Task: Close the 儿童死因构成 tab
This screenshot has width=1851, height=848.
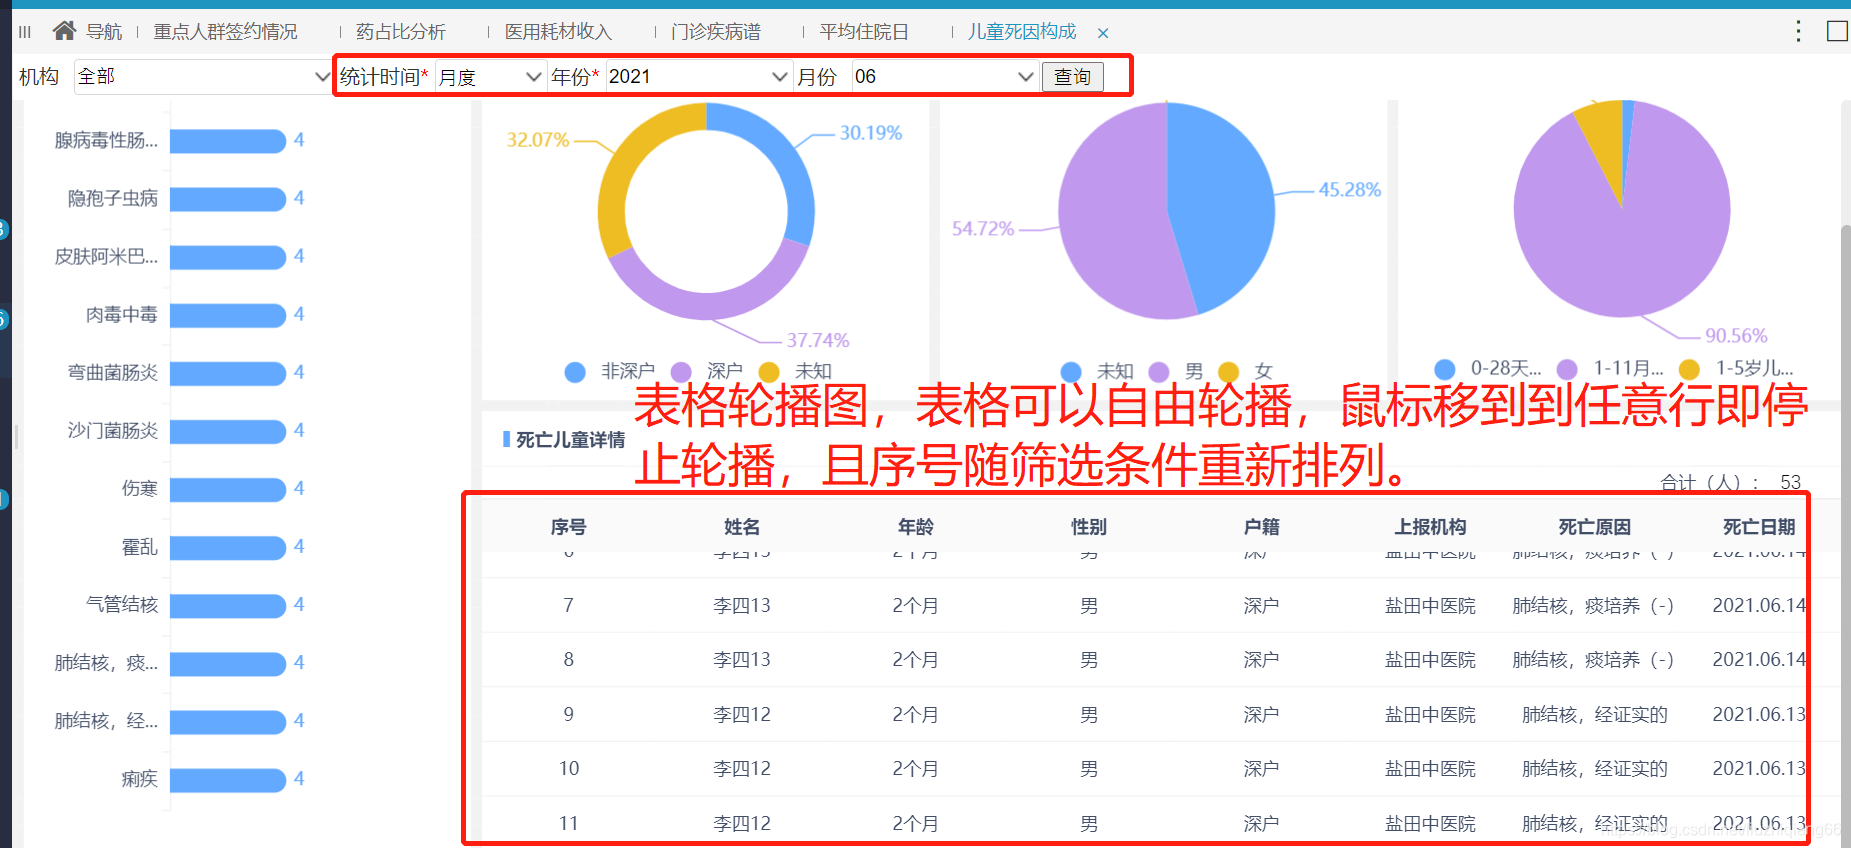Action: 1103,33
